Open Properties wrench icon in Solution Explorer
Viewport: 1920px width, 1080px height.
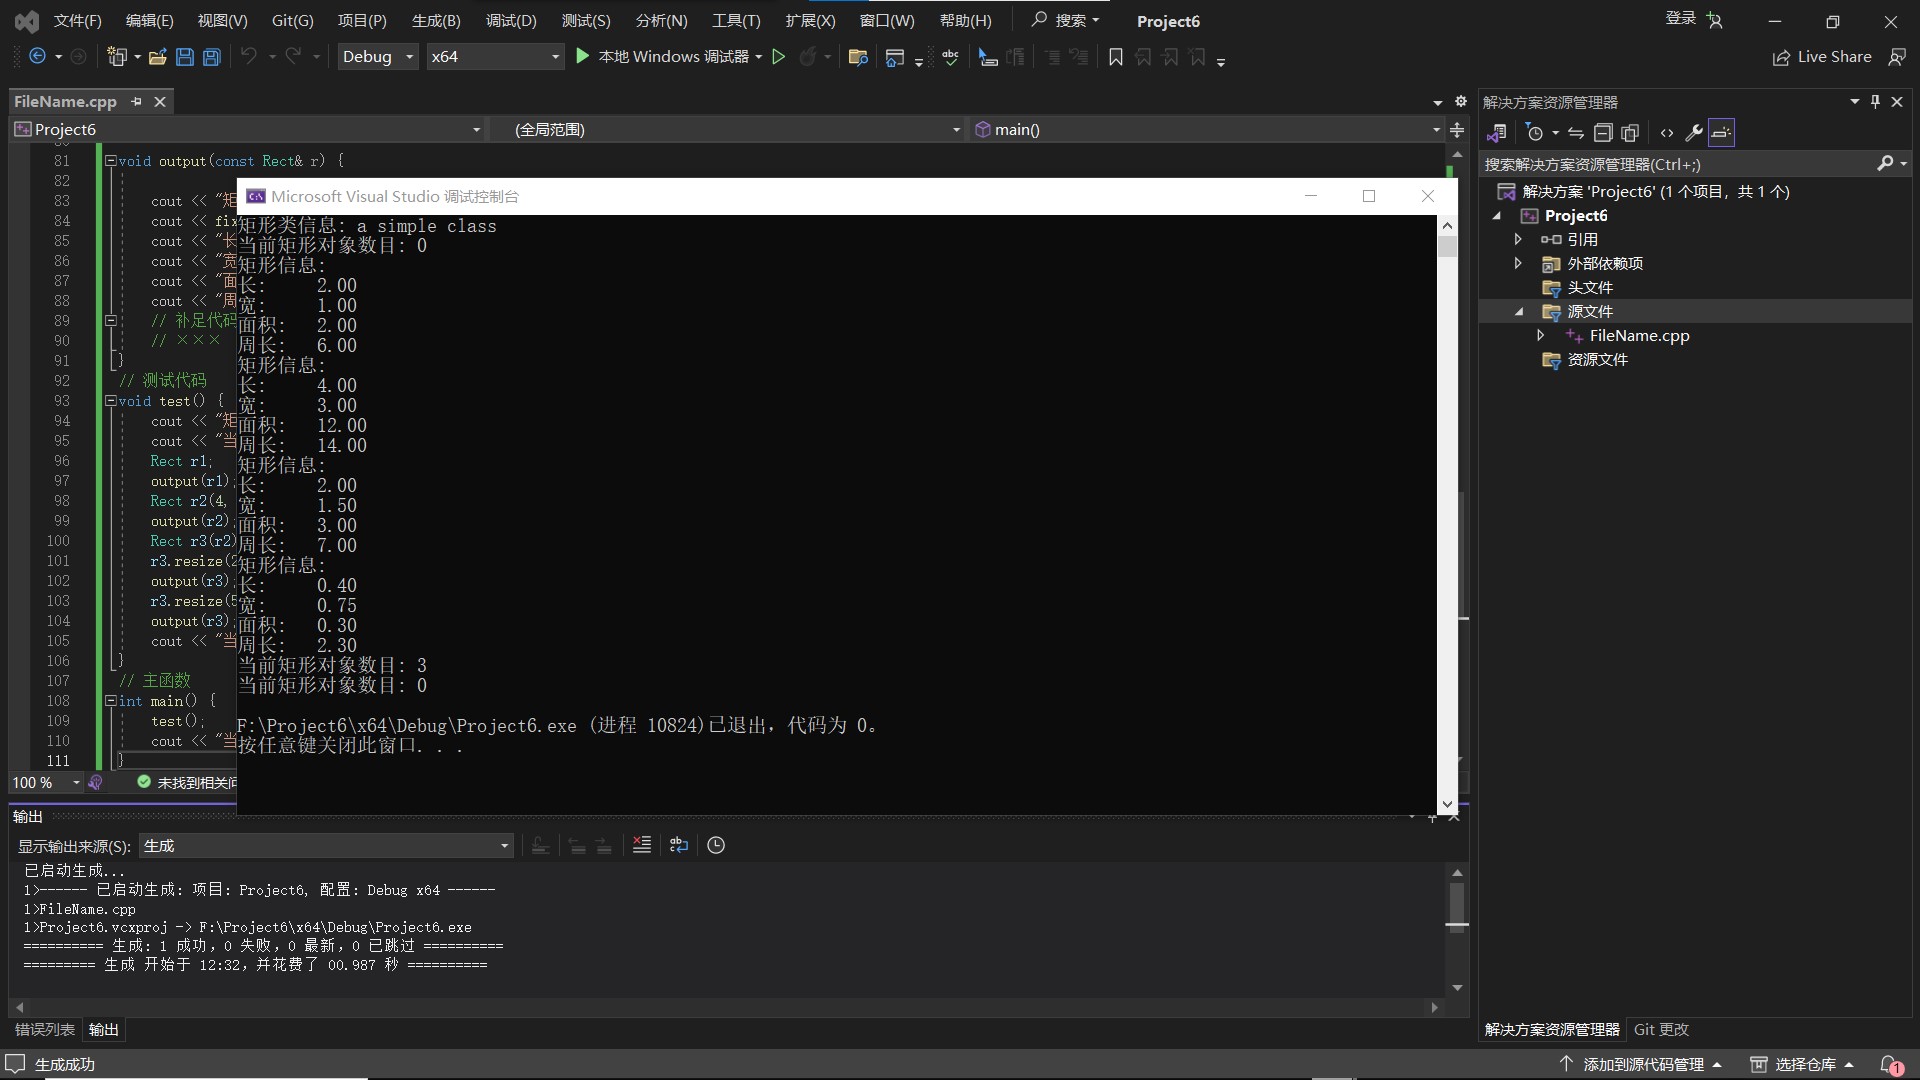1693,133
